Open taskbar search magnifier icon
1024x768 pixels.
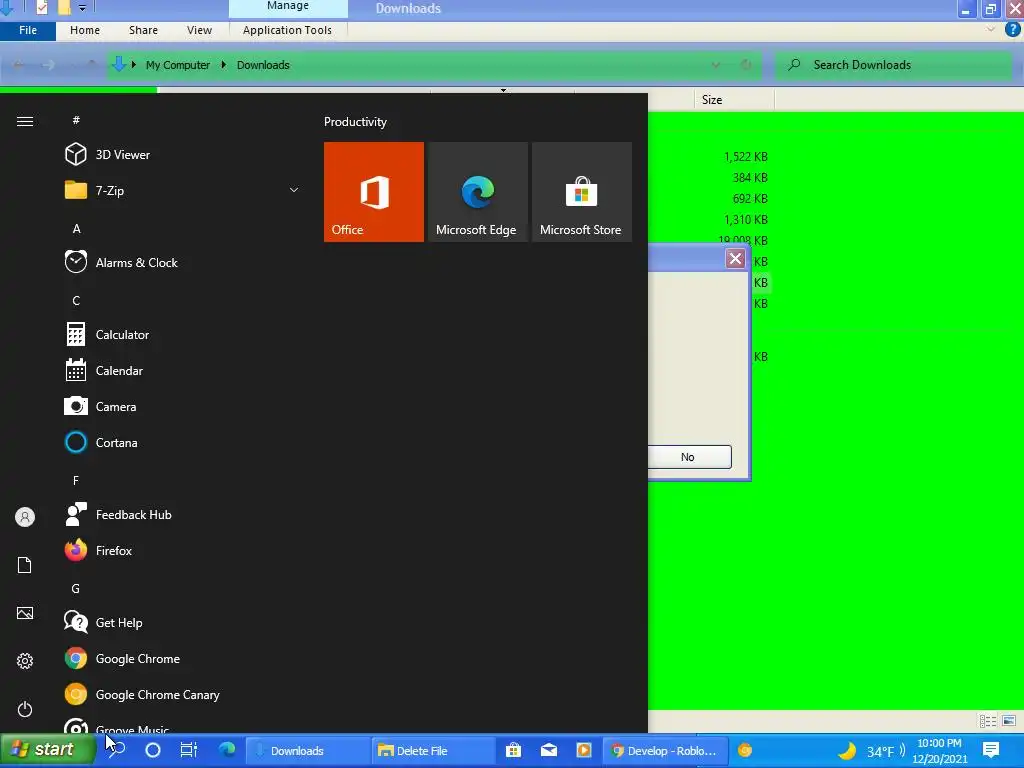pyautogui.click(x=118, y=750)
